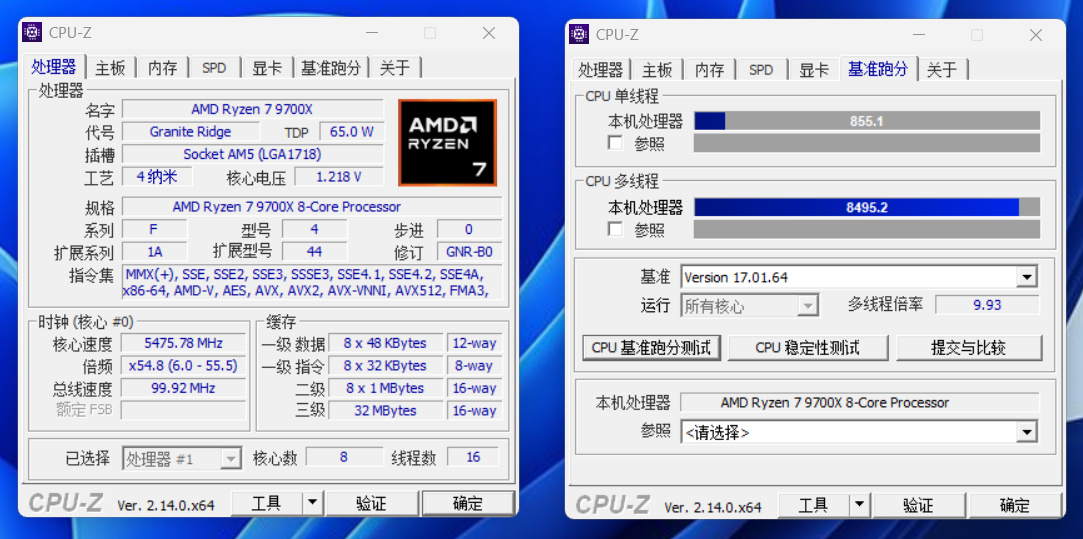Click the 倍频 value x54.8 (6.0 - 55.5)
The height and width of the screenshot is (539, 1083).
click(x=183, y=365)
